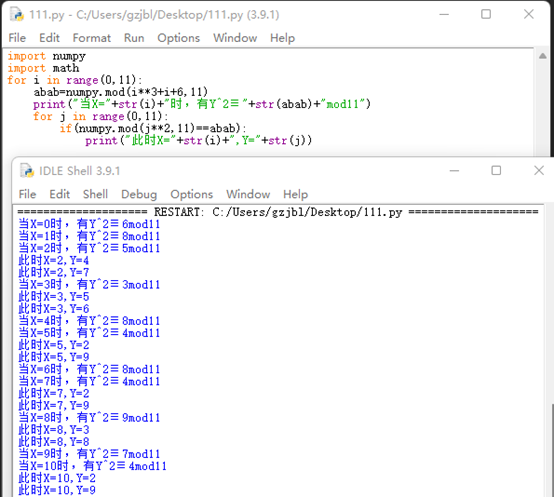Click the output line '当X=8时，有Y^2≡9mod11'
This screenshot has width=554, height=497.
pos(89,418)
